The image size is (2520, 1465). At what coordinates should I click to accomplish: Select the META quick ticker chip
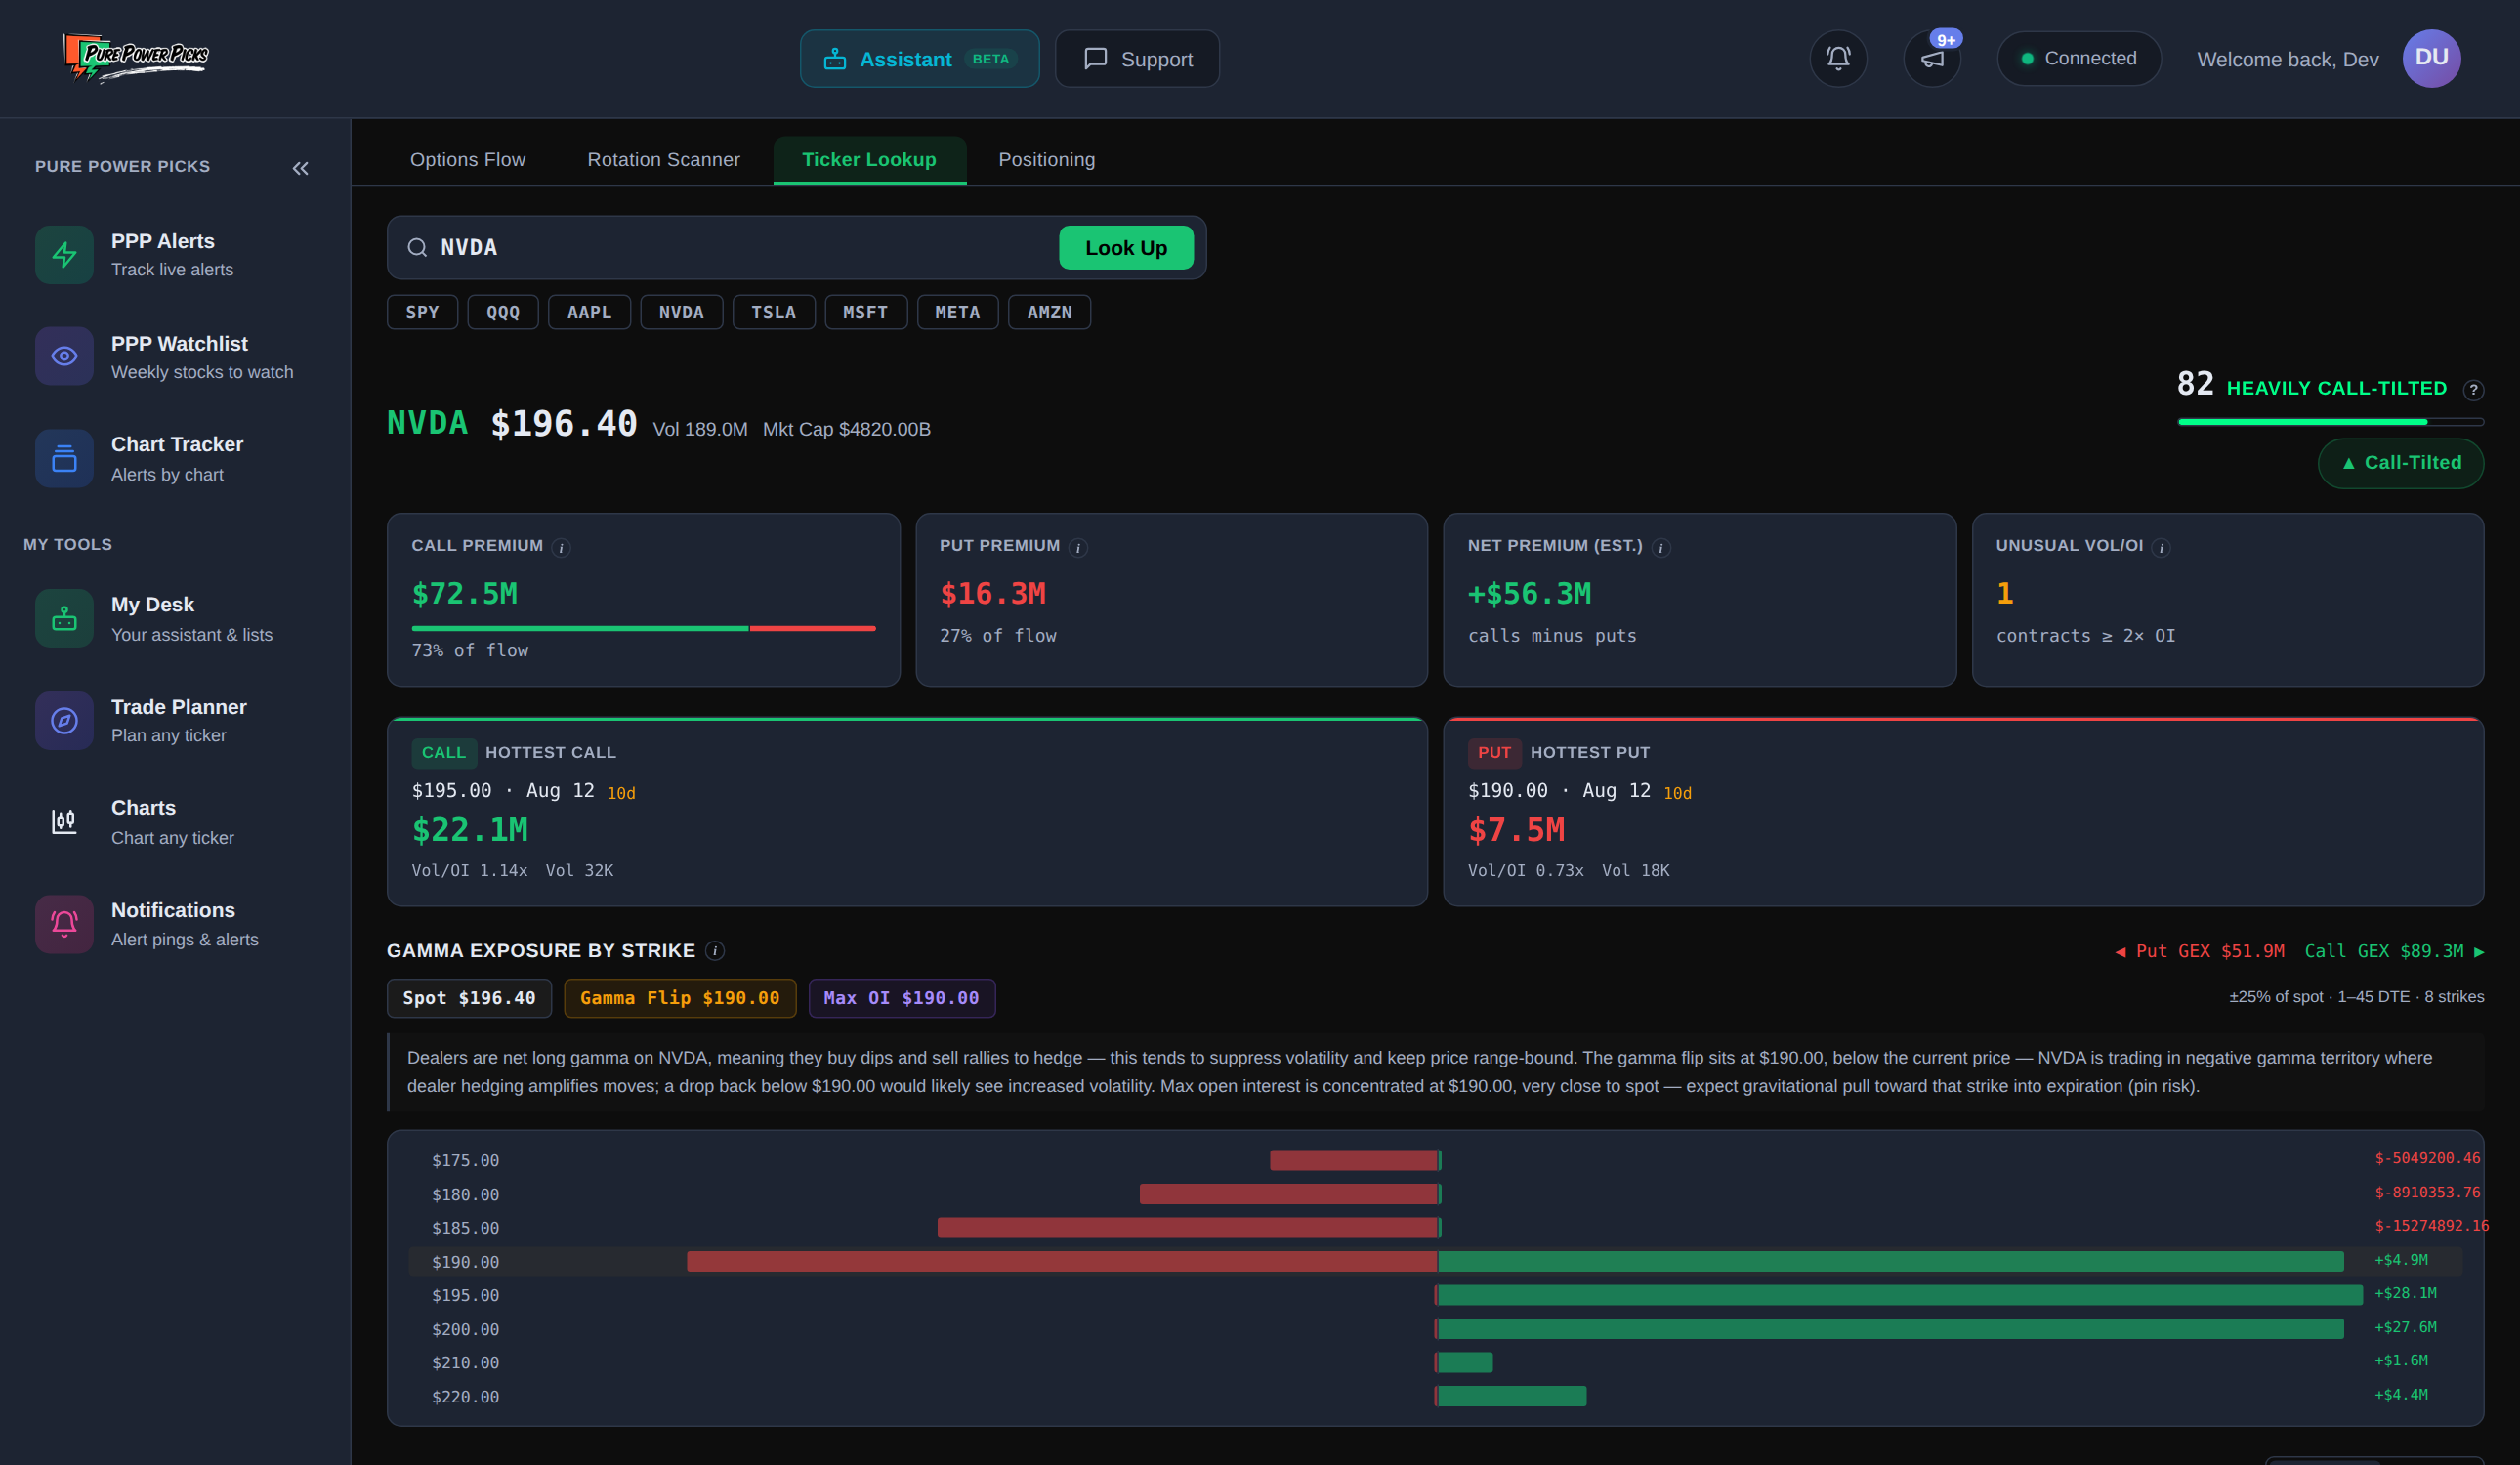coord(957,312)
